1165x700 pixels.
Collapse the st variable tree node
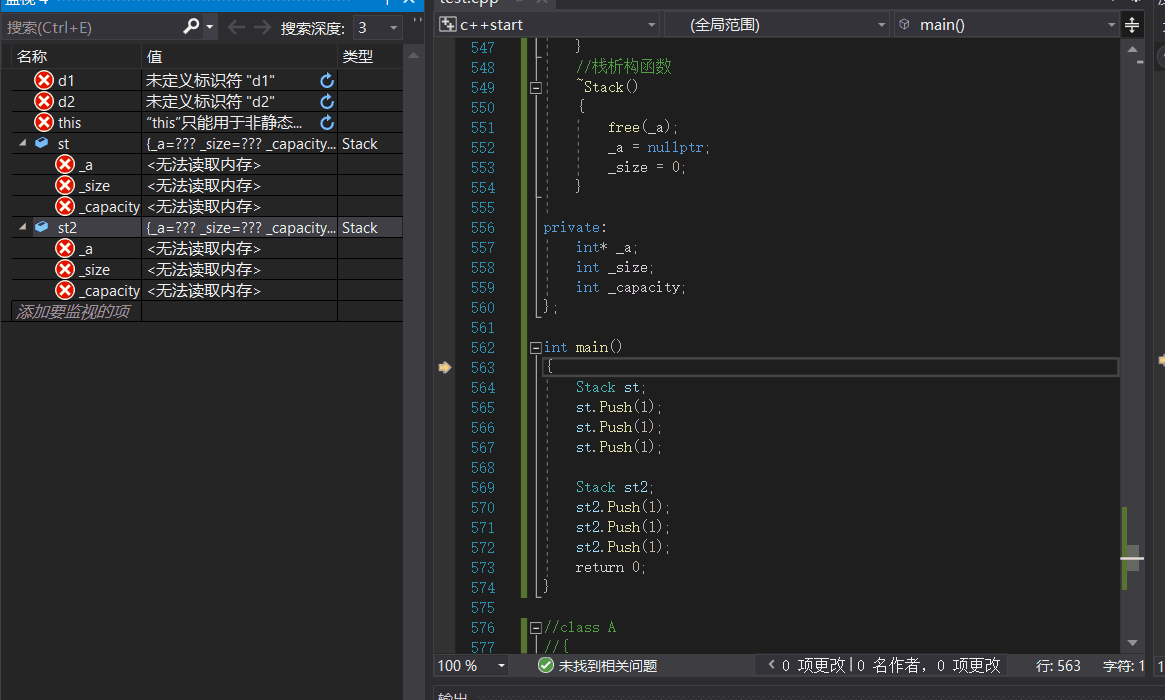[22, 144]
